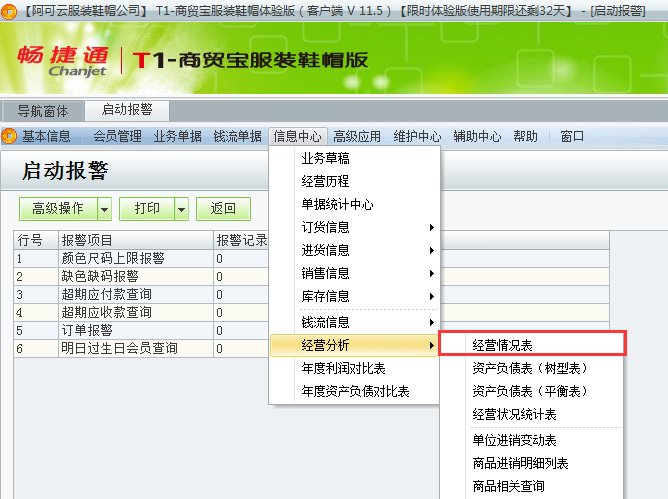Open 商品进销明细列表 in the submenu
668x499 pixels.
532,463
